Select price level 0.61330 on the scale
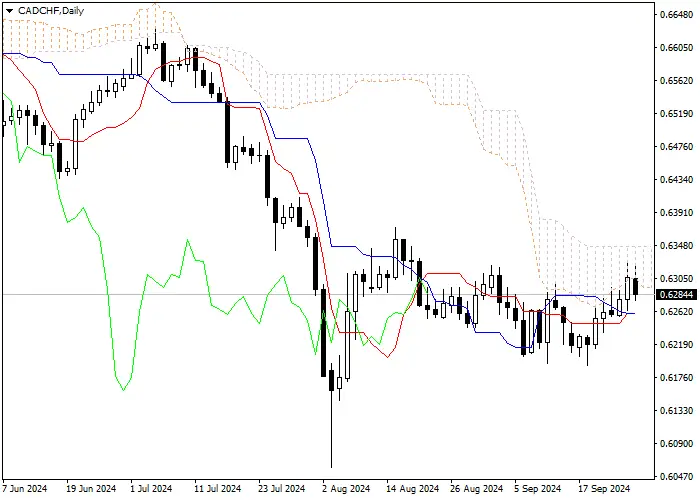 (677, 411)
